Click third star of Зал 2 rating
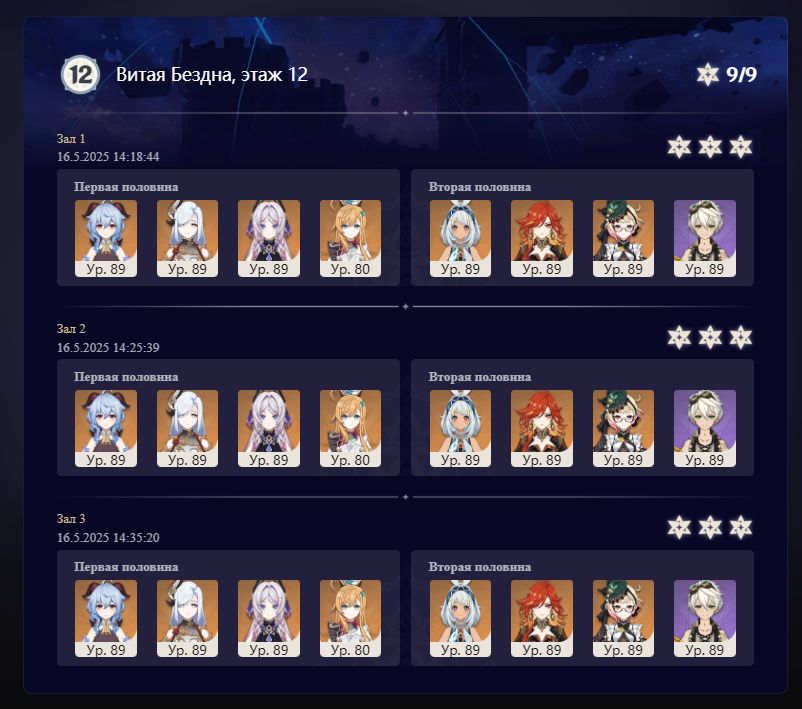The image size is (802, 709). [x=741, y=338]
